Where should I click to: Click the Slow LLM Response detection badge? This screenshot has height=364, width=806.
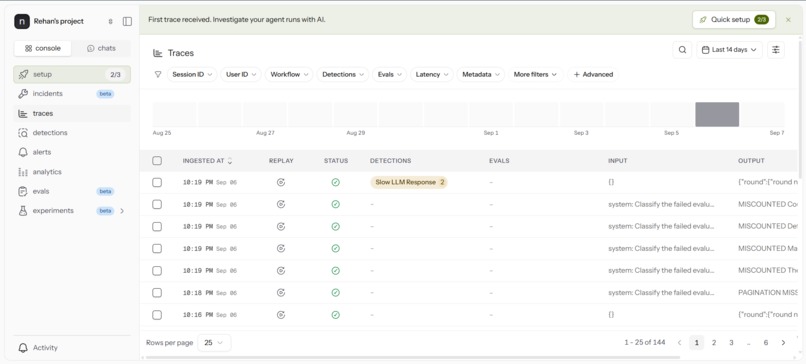pyautogui.click(x=409, y=183)
